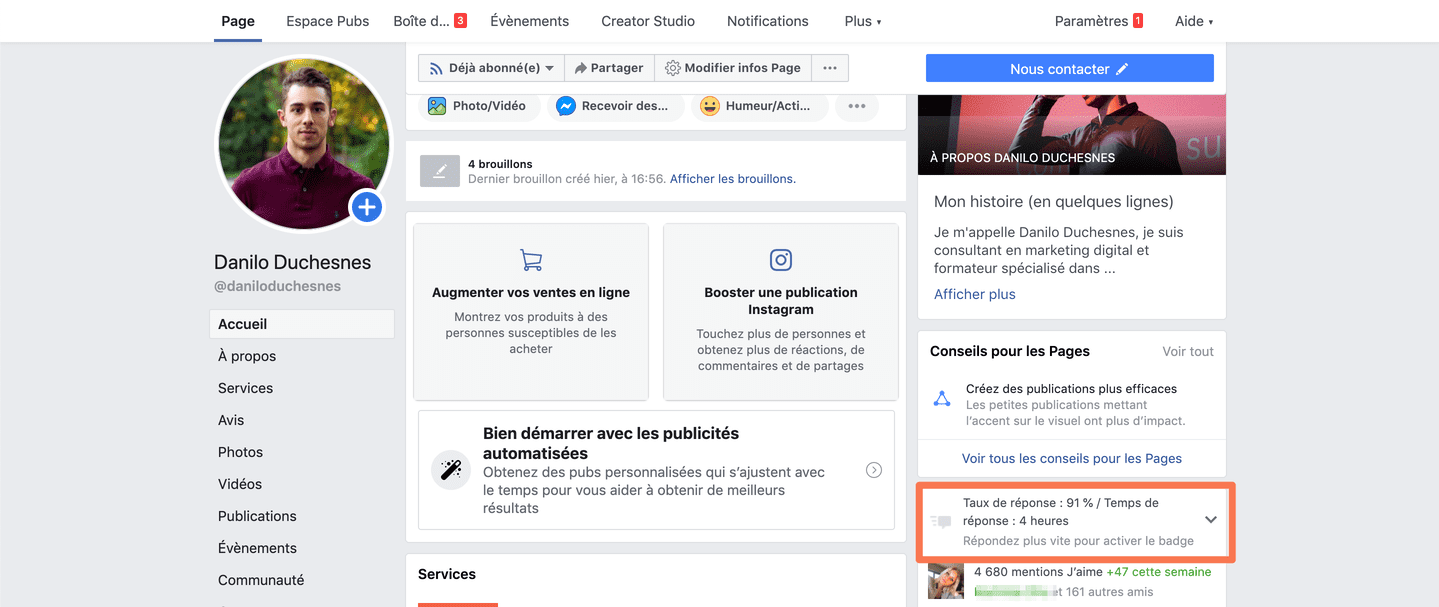Screen dimensions: 1439x607
Task: Expand the Plus menu in top bar
Action: click(863, 21)
